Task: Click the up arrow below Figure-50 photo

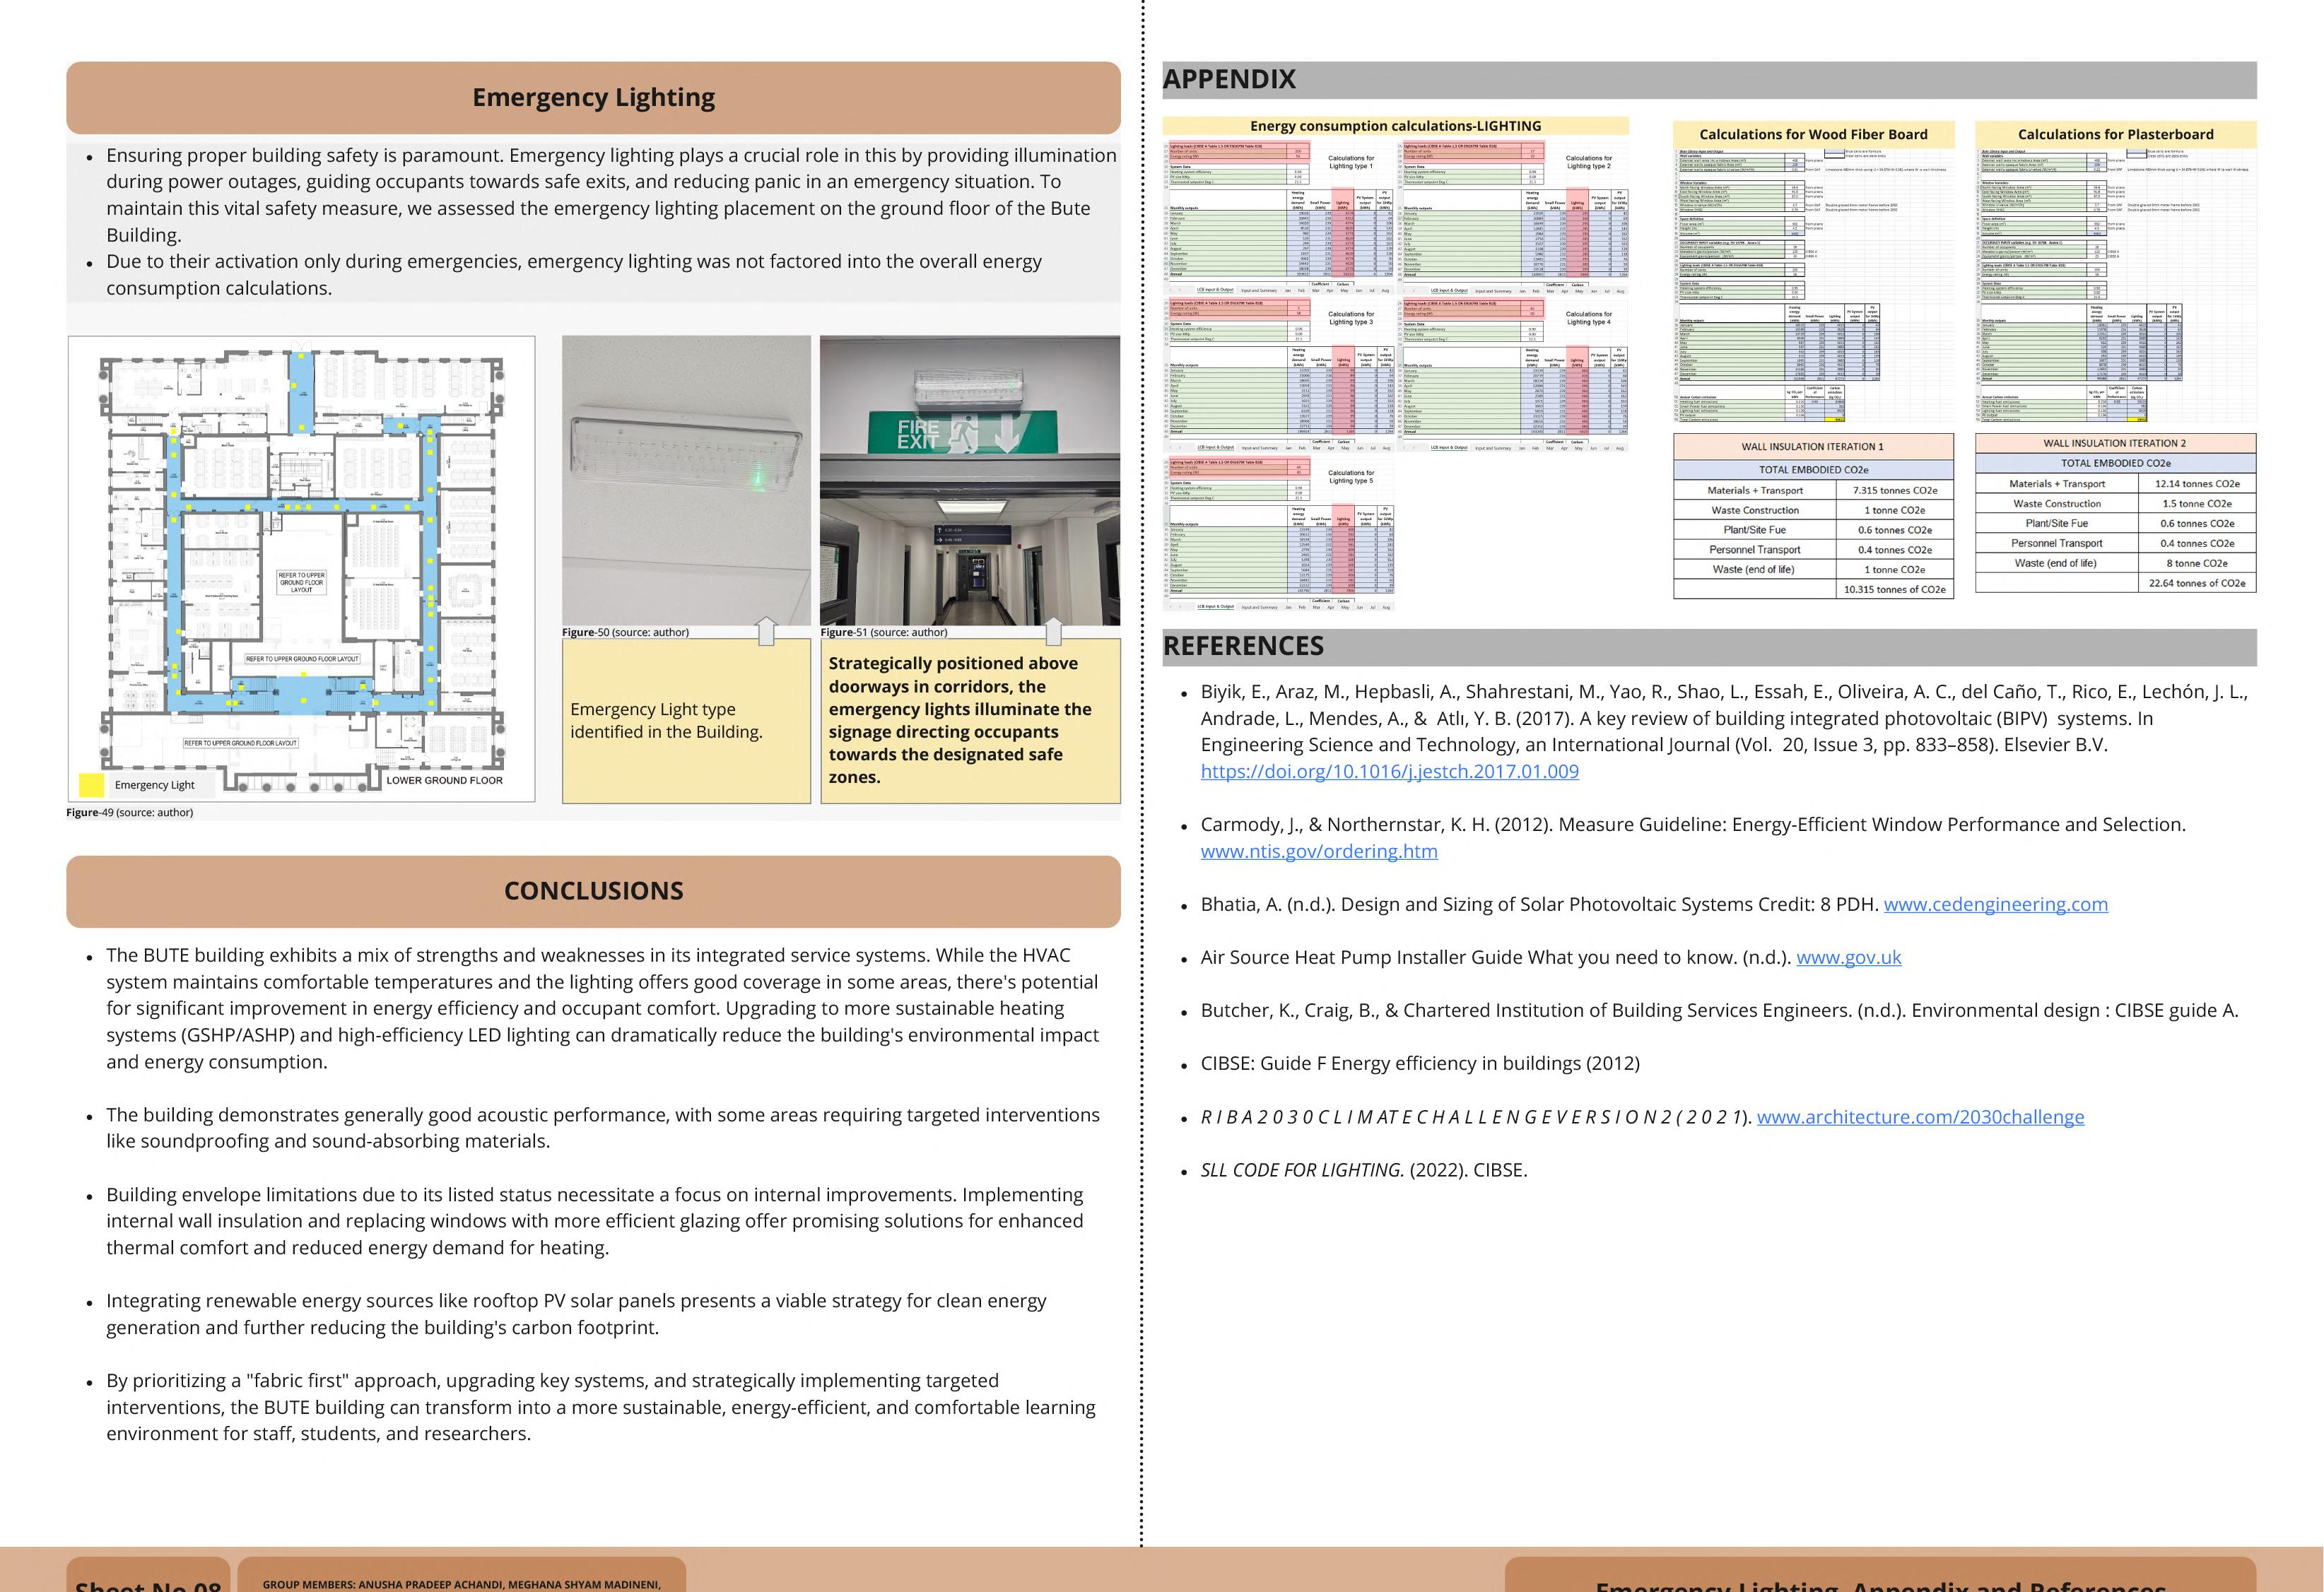Action: point(766,630)
